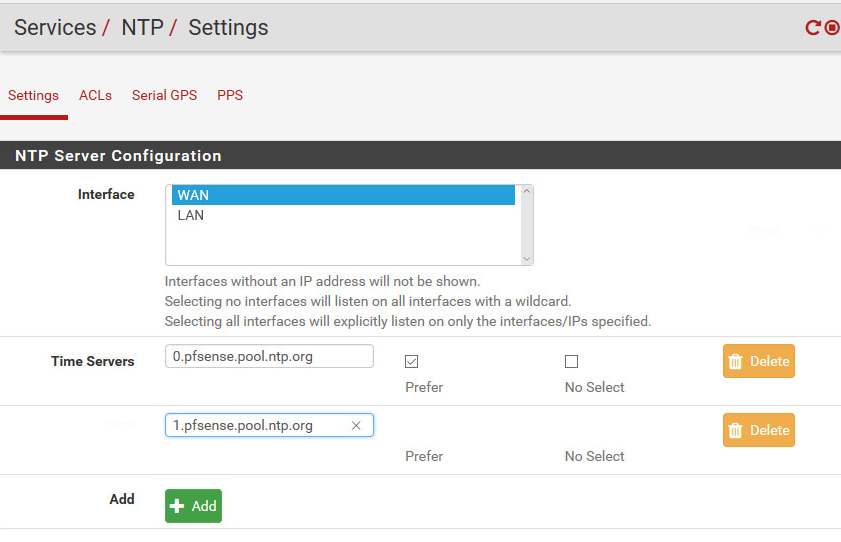Click the Interface list scroll up arrow

tap(527, 191)
